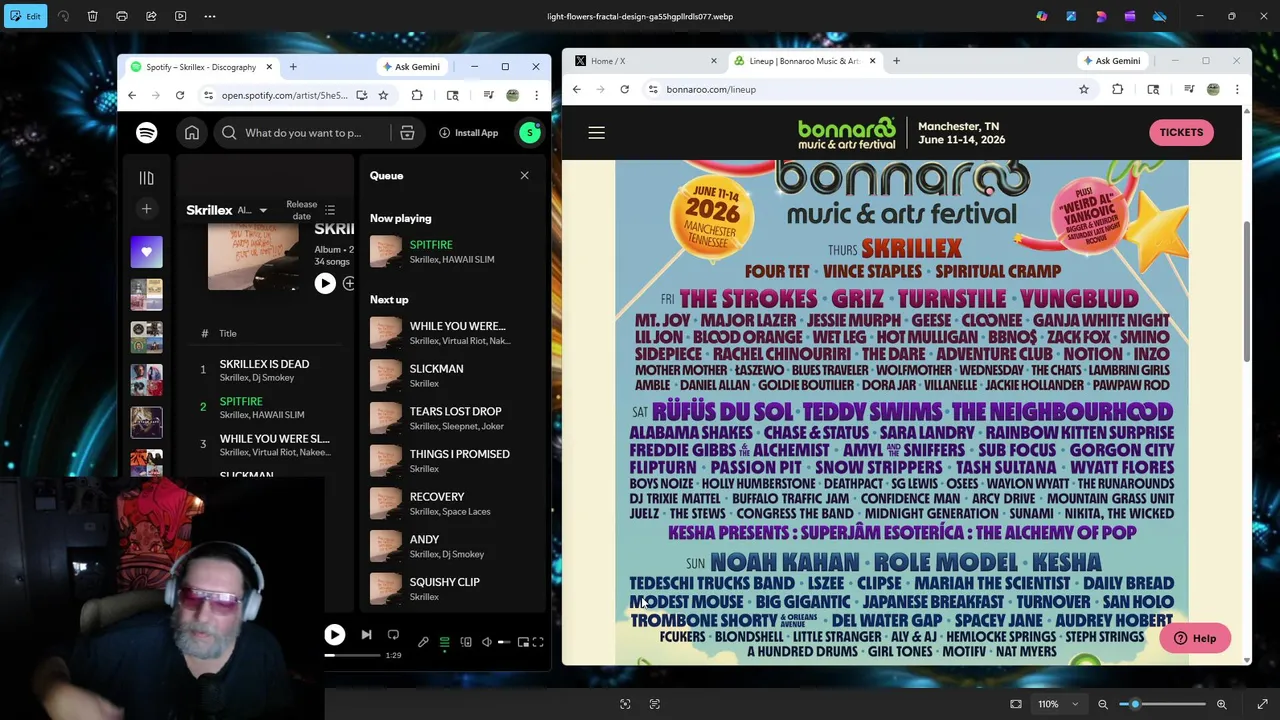The height and width of the screenshot is (720, 1280).
Task: Click the open.spotify.com address bar
Action: [284, 95]
